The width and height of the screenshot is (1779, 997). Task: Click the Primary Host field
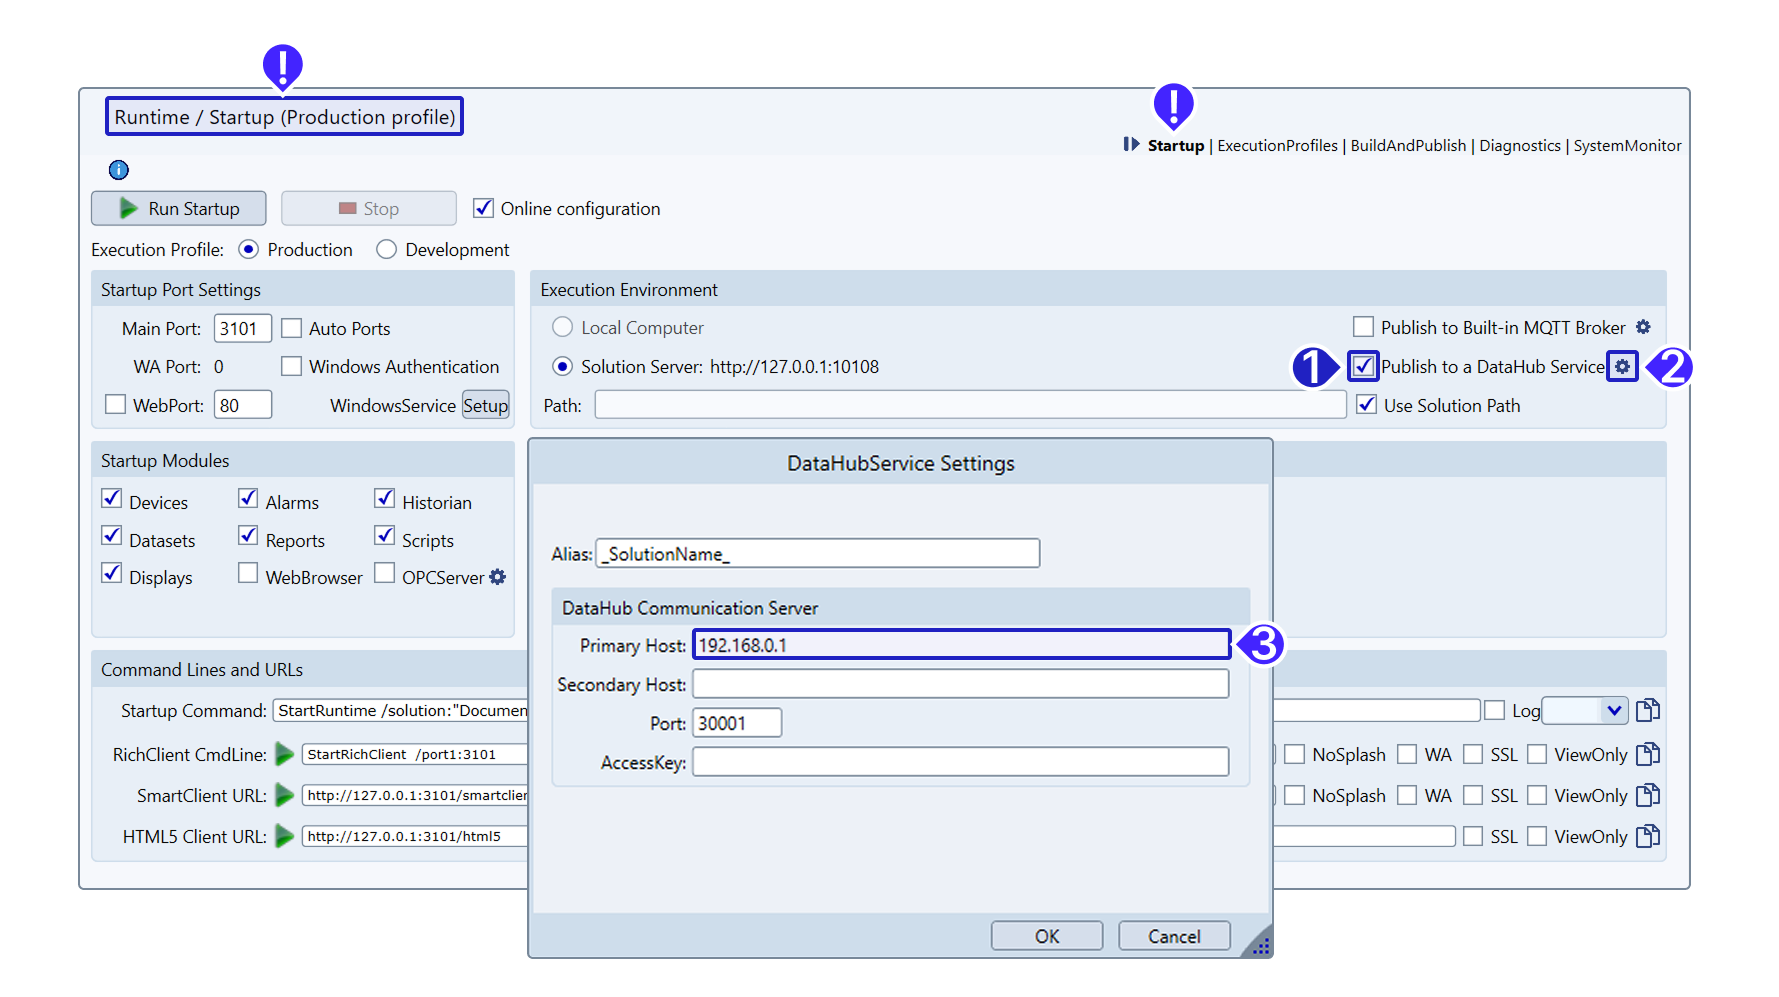tap(961, 644)
